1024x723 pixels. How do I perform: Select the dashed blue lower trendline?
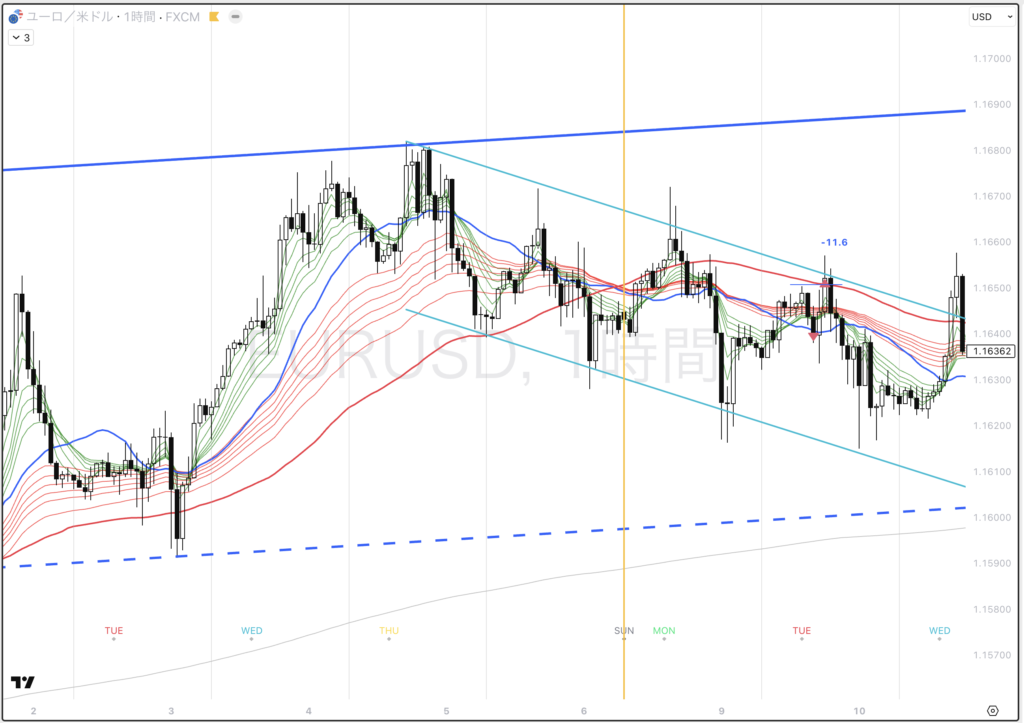pos(300,548)
